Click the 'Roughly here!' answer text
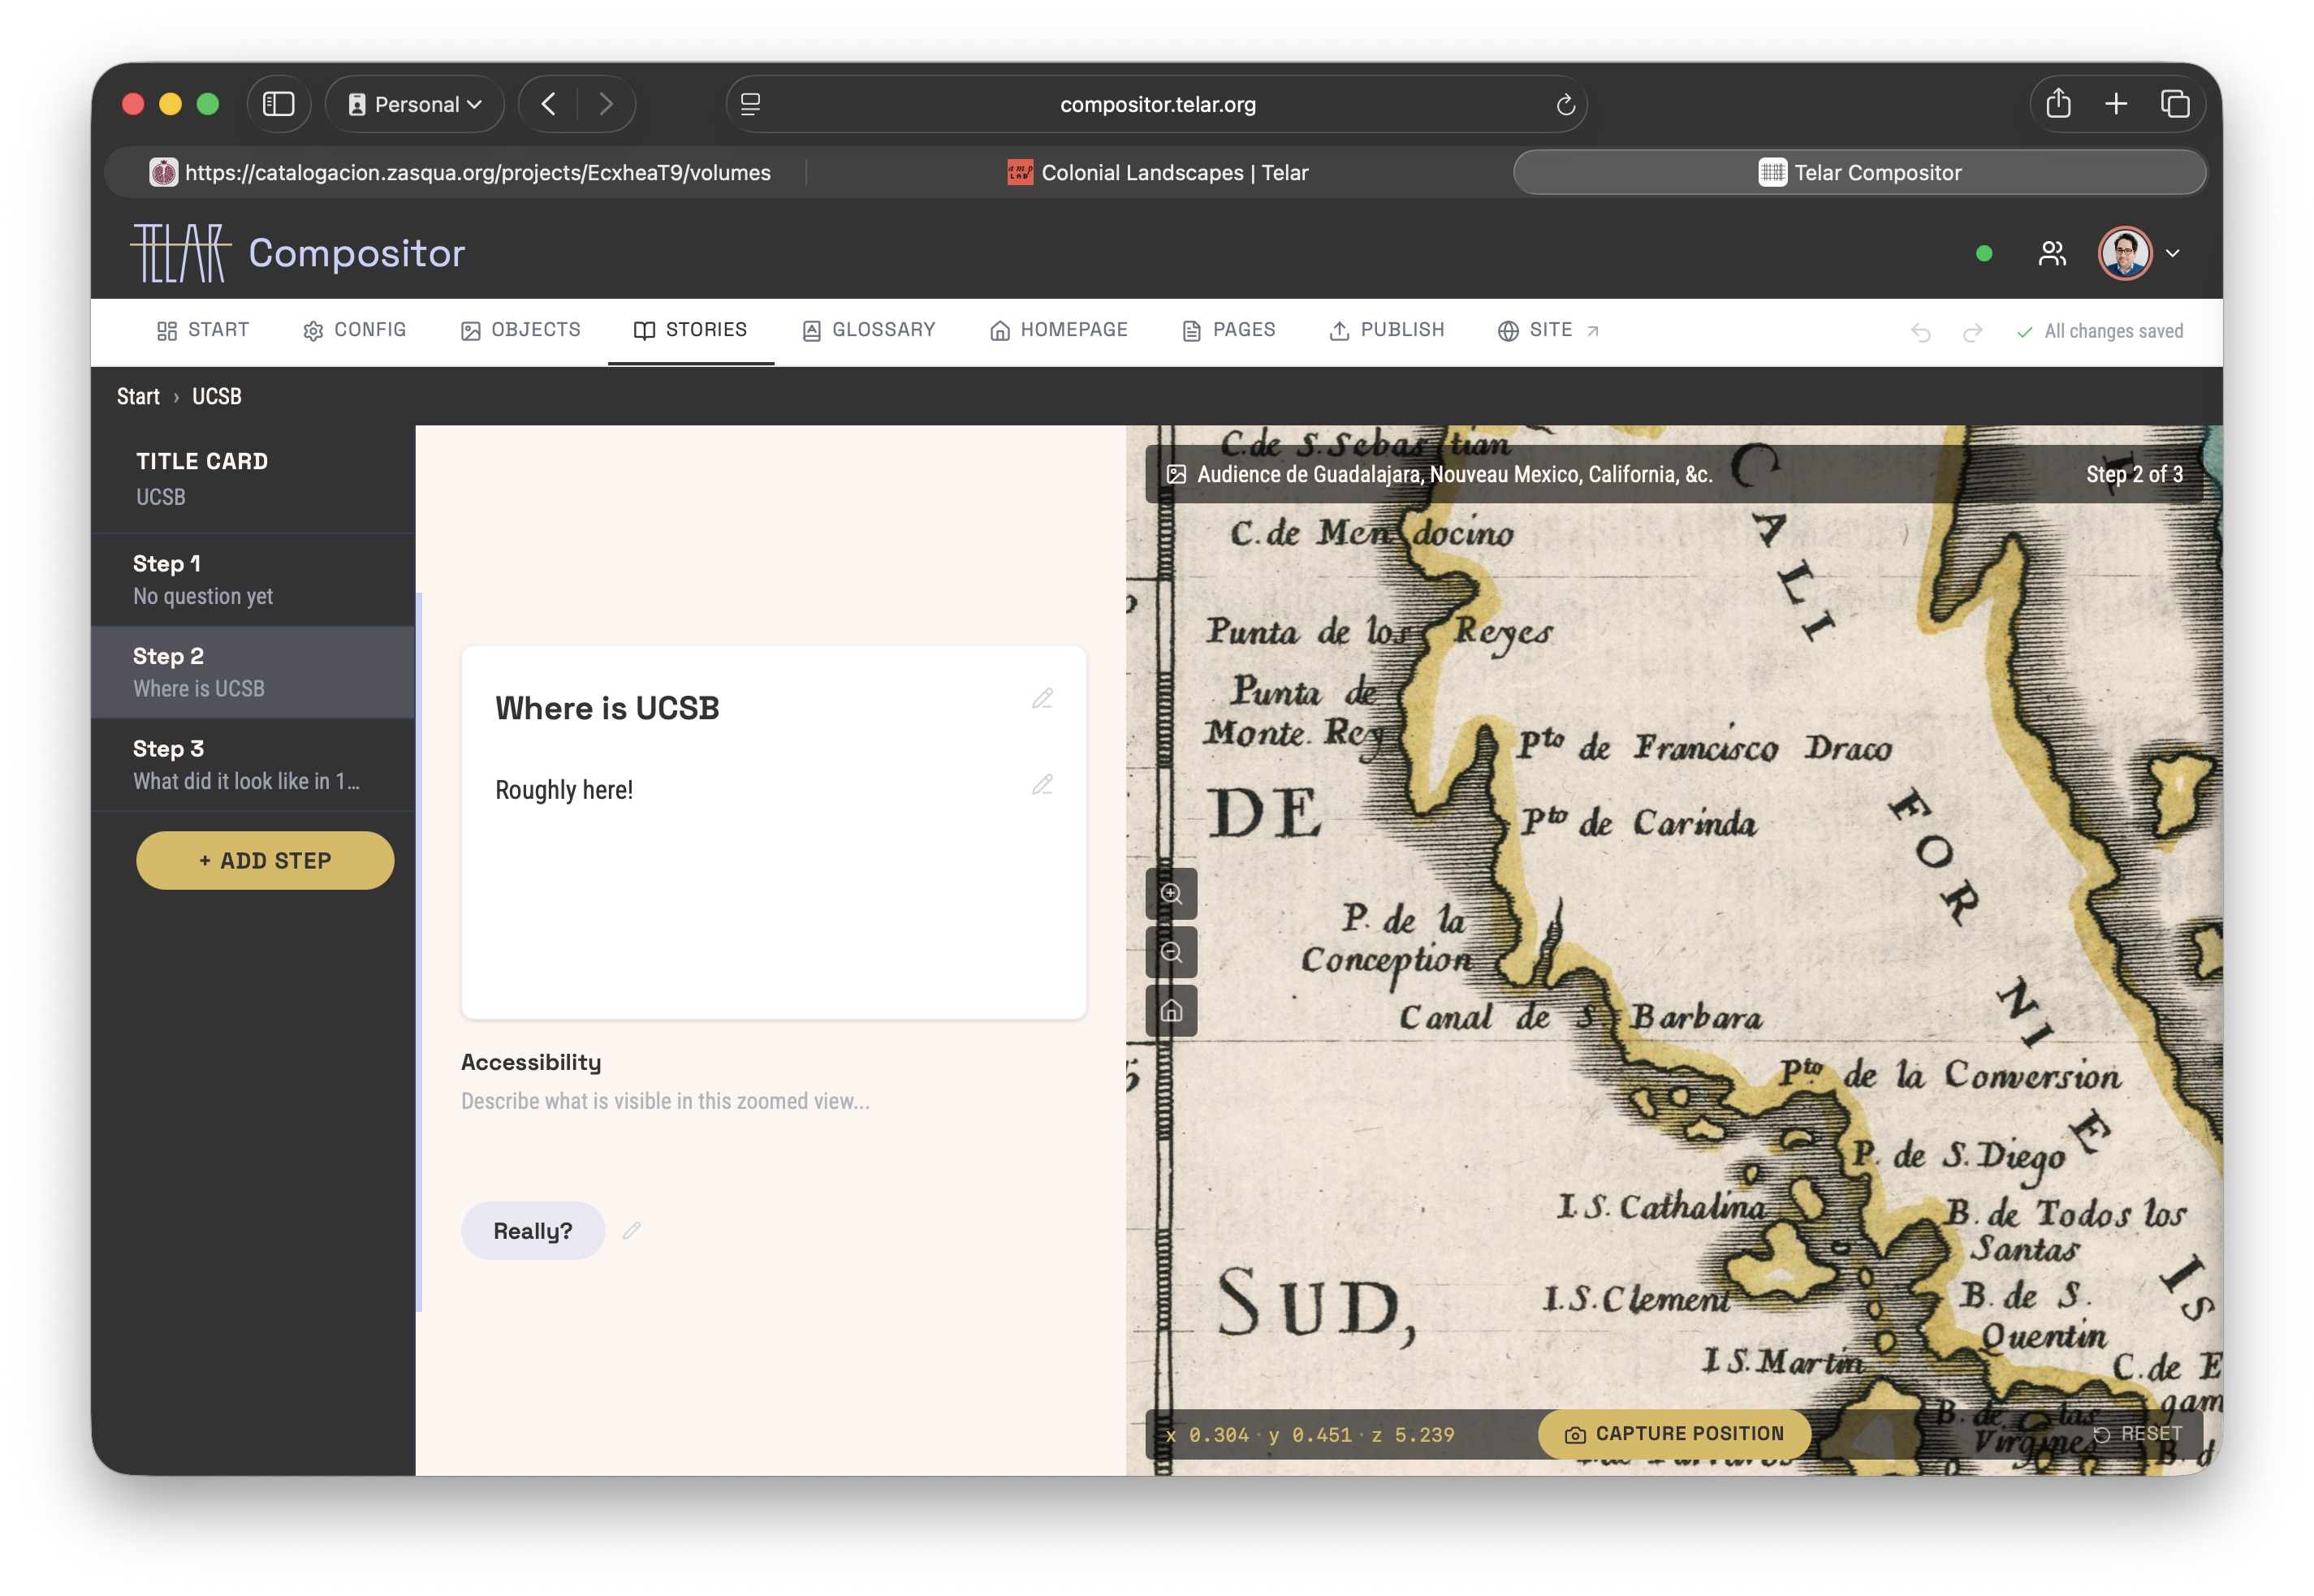The height and width of the screenshot is (1596, 2314). (564, 790)
